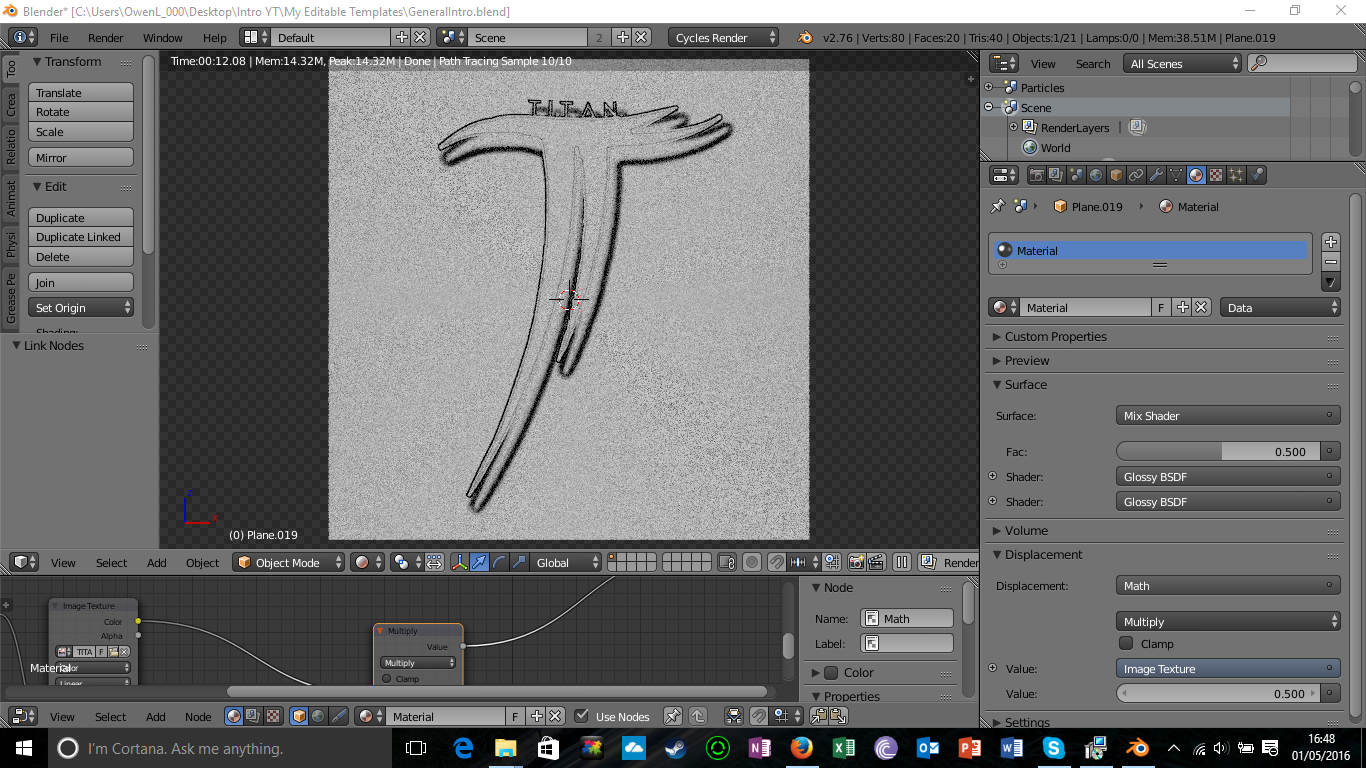This screenshot has height=768, width=1366.
Task: Open the Cycles Render engine dropdown
Action: (x=723, y=37)
